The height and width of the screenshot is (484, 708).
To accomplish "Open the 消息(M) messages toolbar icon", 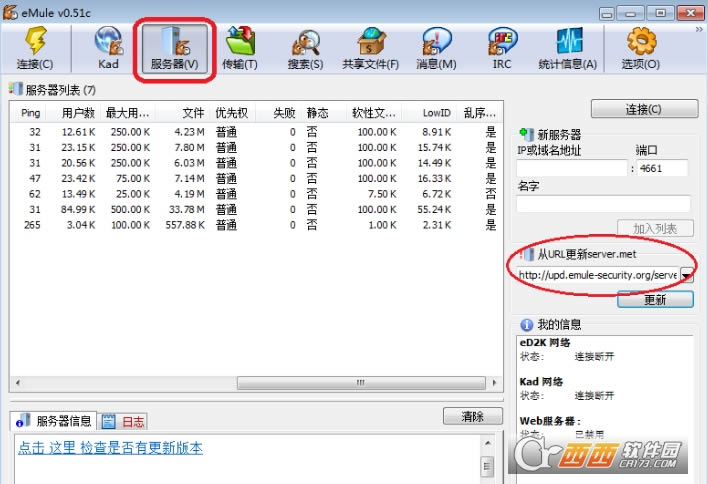I will click(436, 48).
